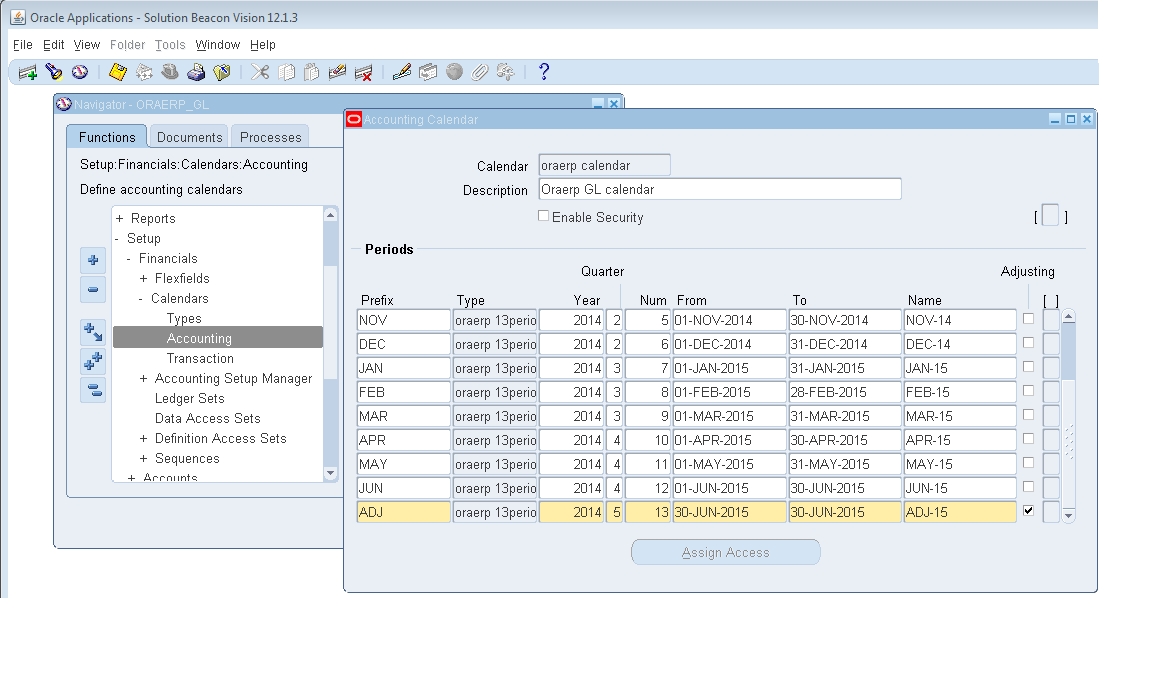Print using the printer toolbar icon
1172x678 pixels.
click(196, 72)
